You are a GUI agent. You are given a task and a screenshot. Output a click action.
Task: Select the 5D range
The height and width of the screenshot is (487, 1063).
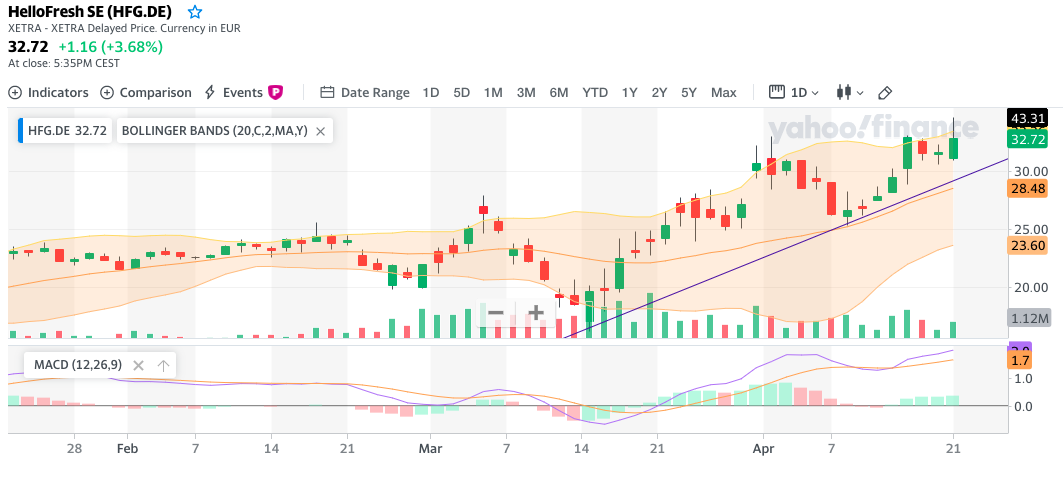(462, 92)
